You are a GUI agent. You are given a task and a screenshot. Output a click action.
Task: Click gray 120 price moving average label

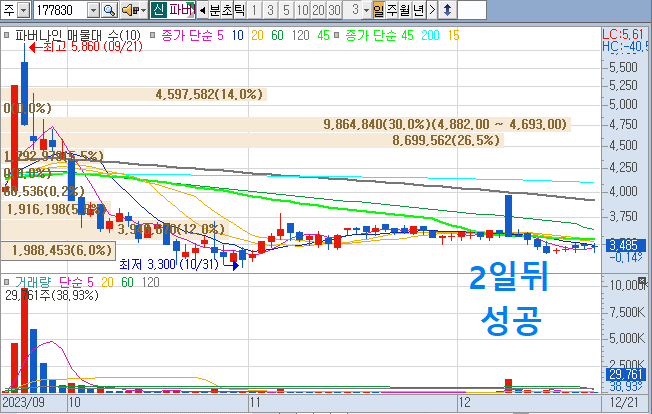pyautogui.click(x=300, y=35)
